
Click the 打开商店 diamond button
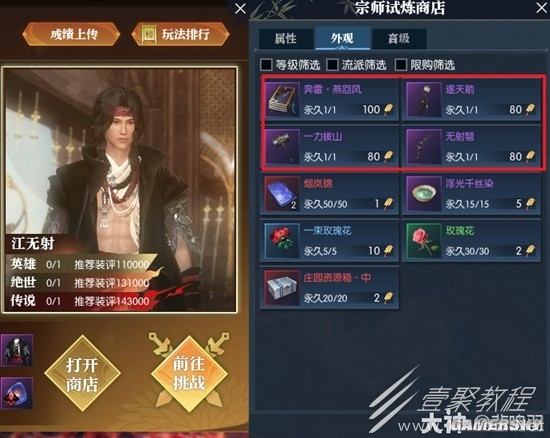point(82,373)
